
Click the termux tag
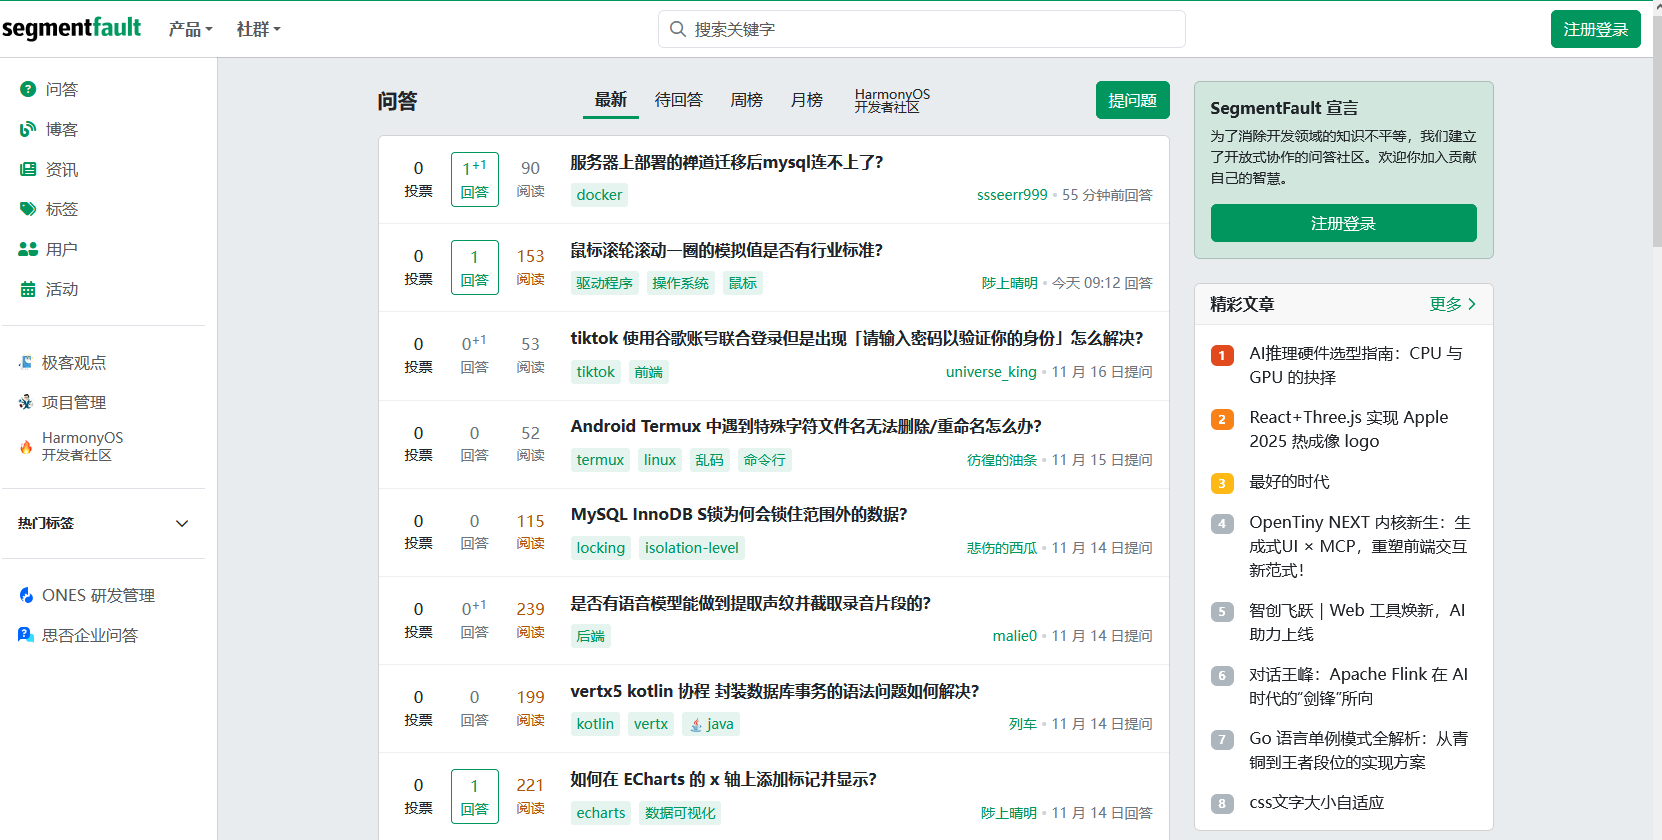click(600, 460)
